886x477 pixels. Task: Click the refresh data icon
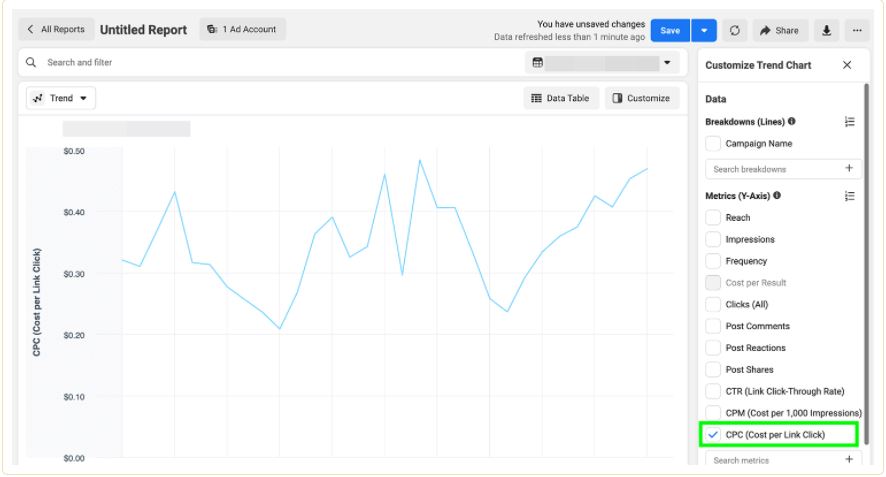tap(734, 30)
